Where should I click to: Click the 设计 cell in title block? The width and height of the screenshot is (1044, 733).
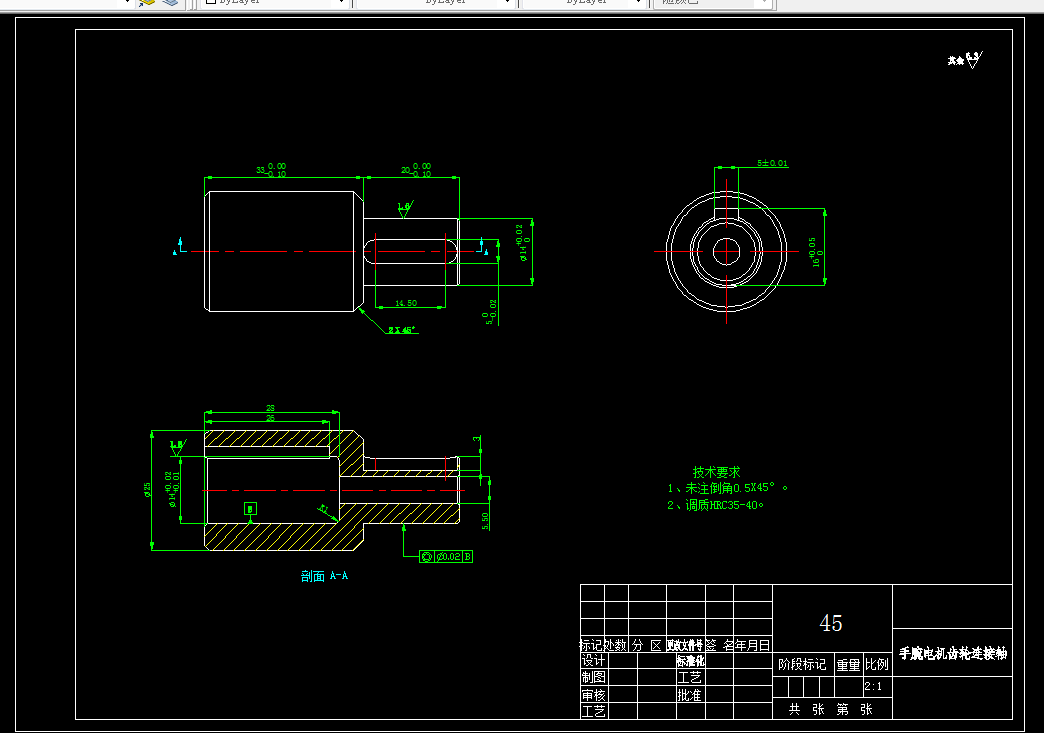[x=593, y=660]
